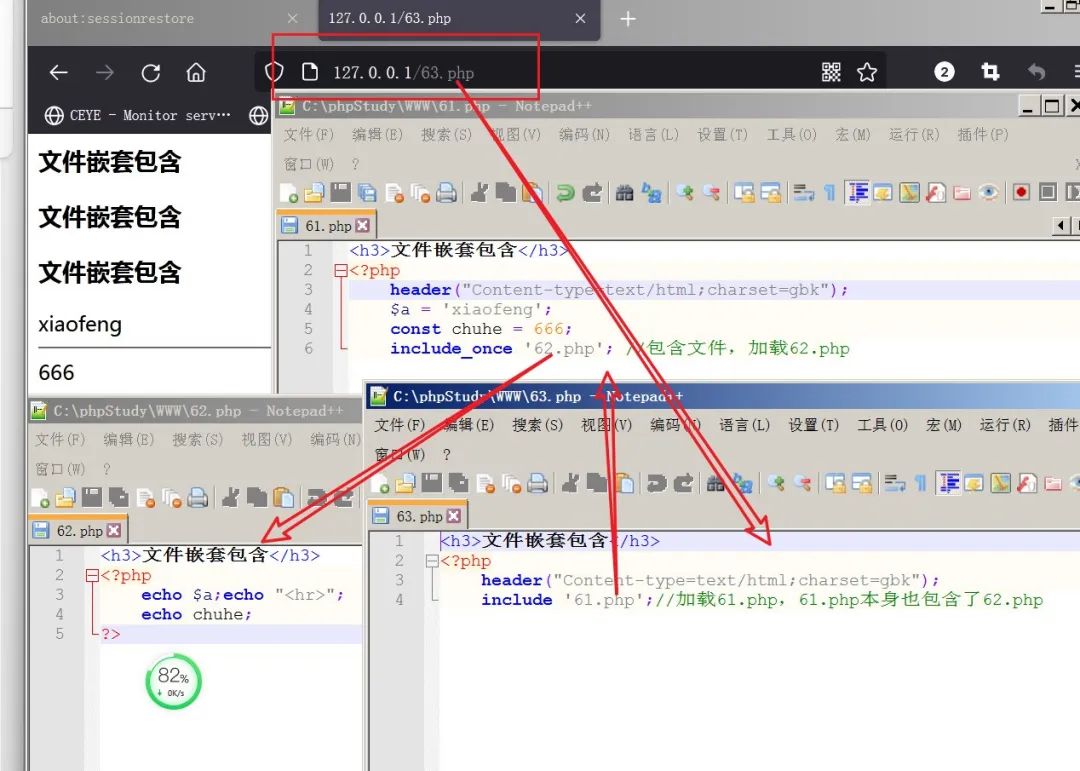
Task: Click Print icon in 63.php Notepad++ toolbar
Action: point(538,484)
